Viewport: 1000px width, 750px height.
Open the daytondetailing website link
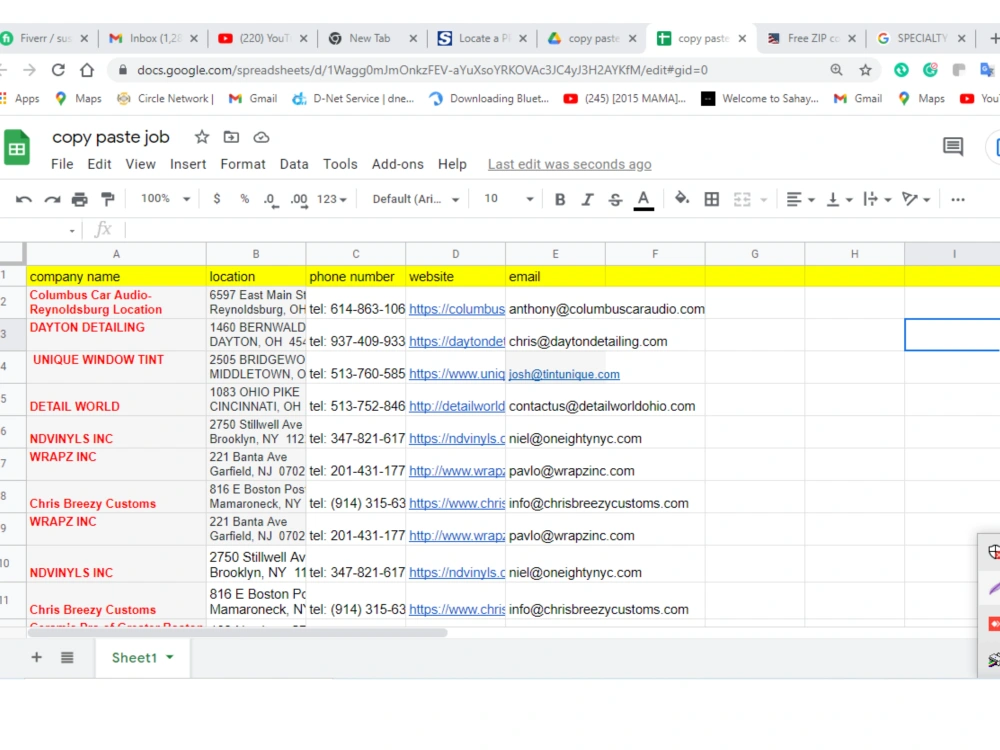click(457, 342)
